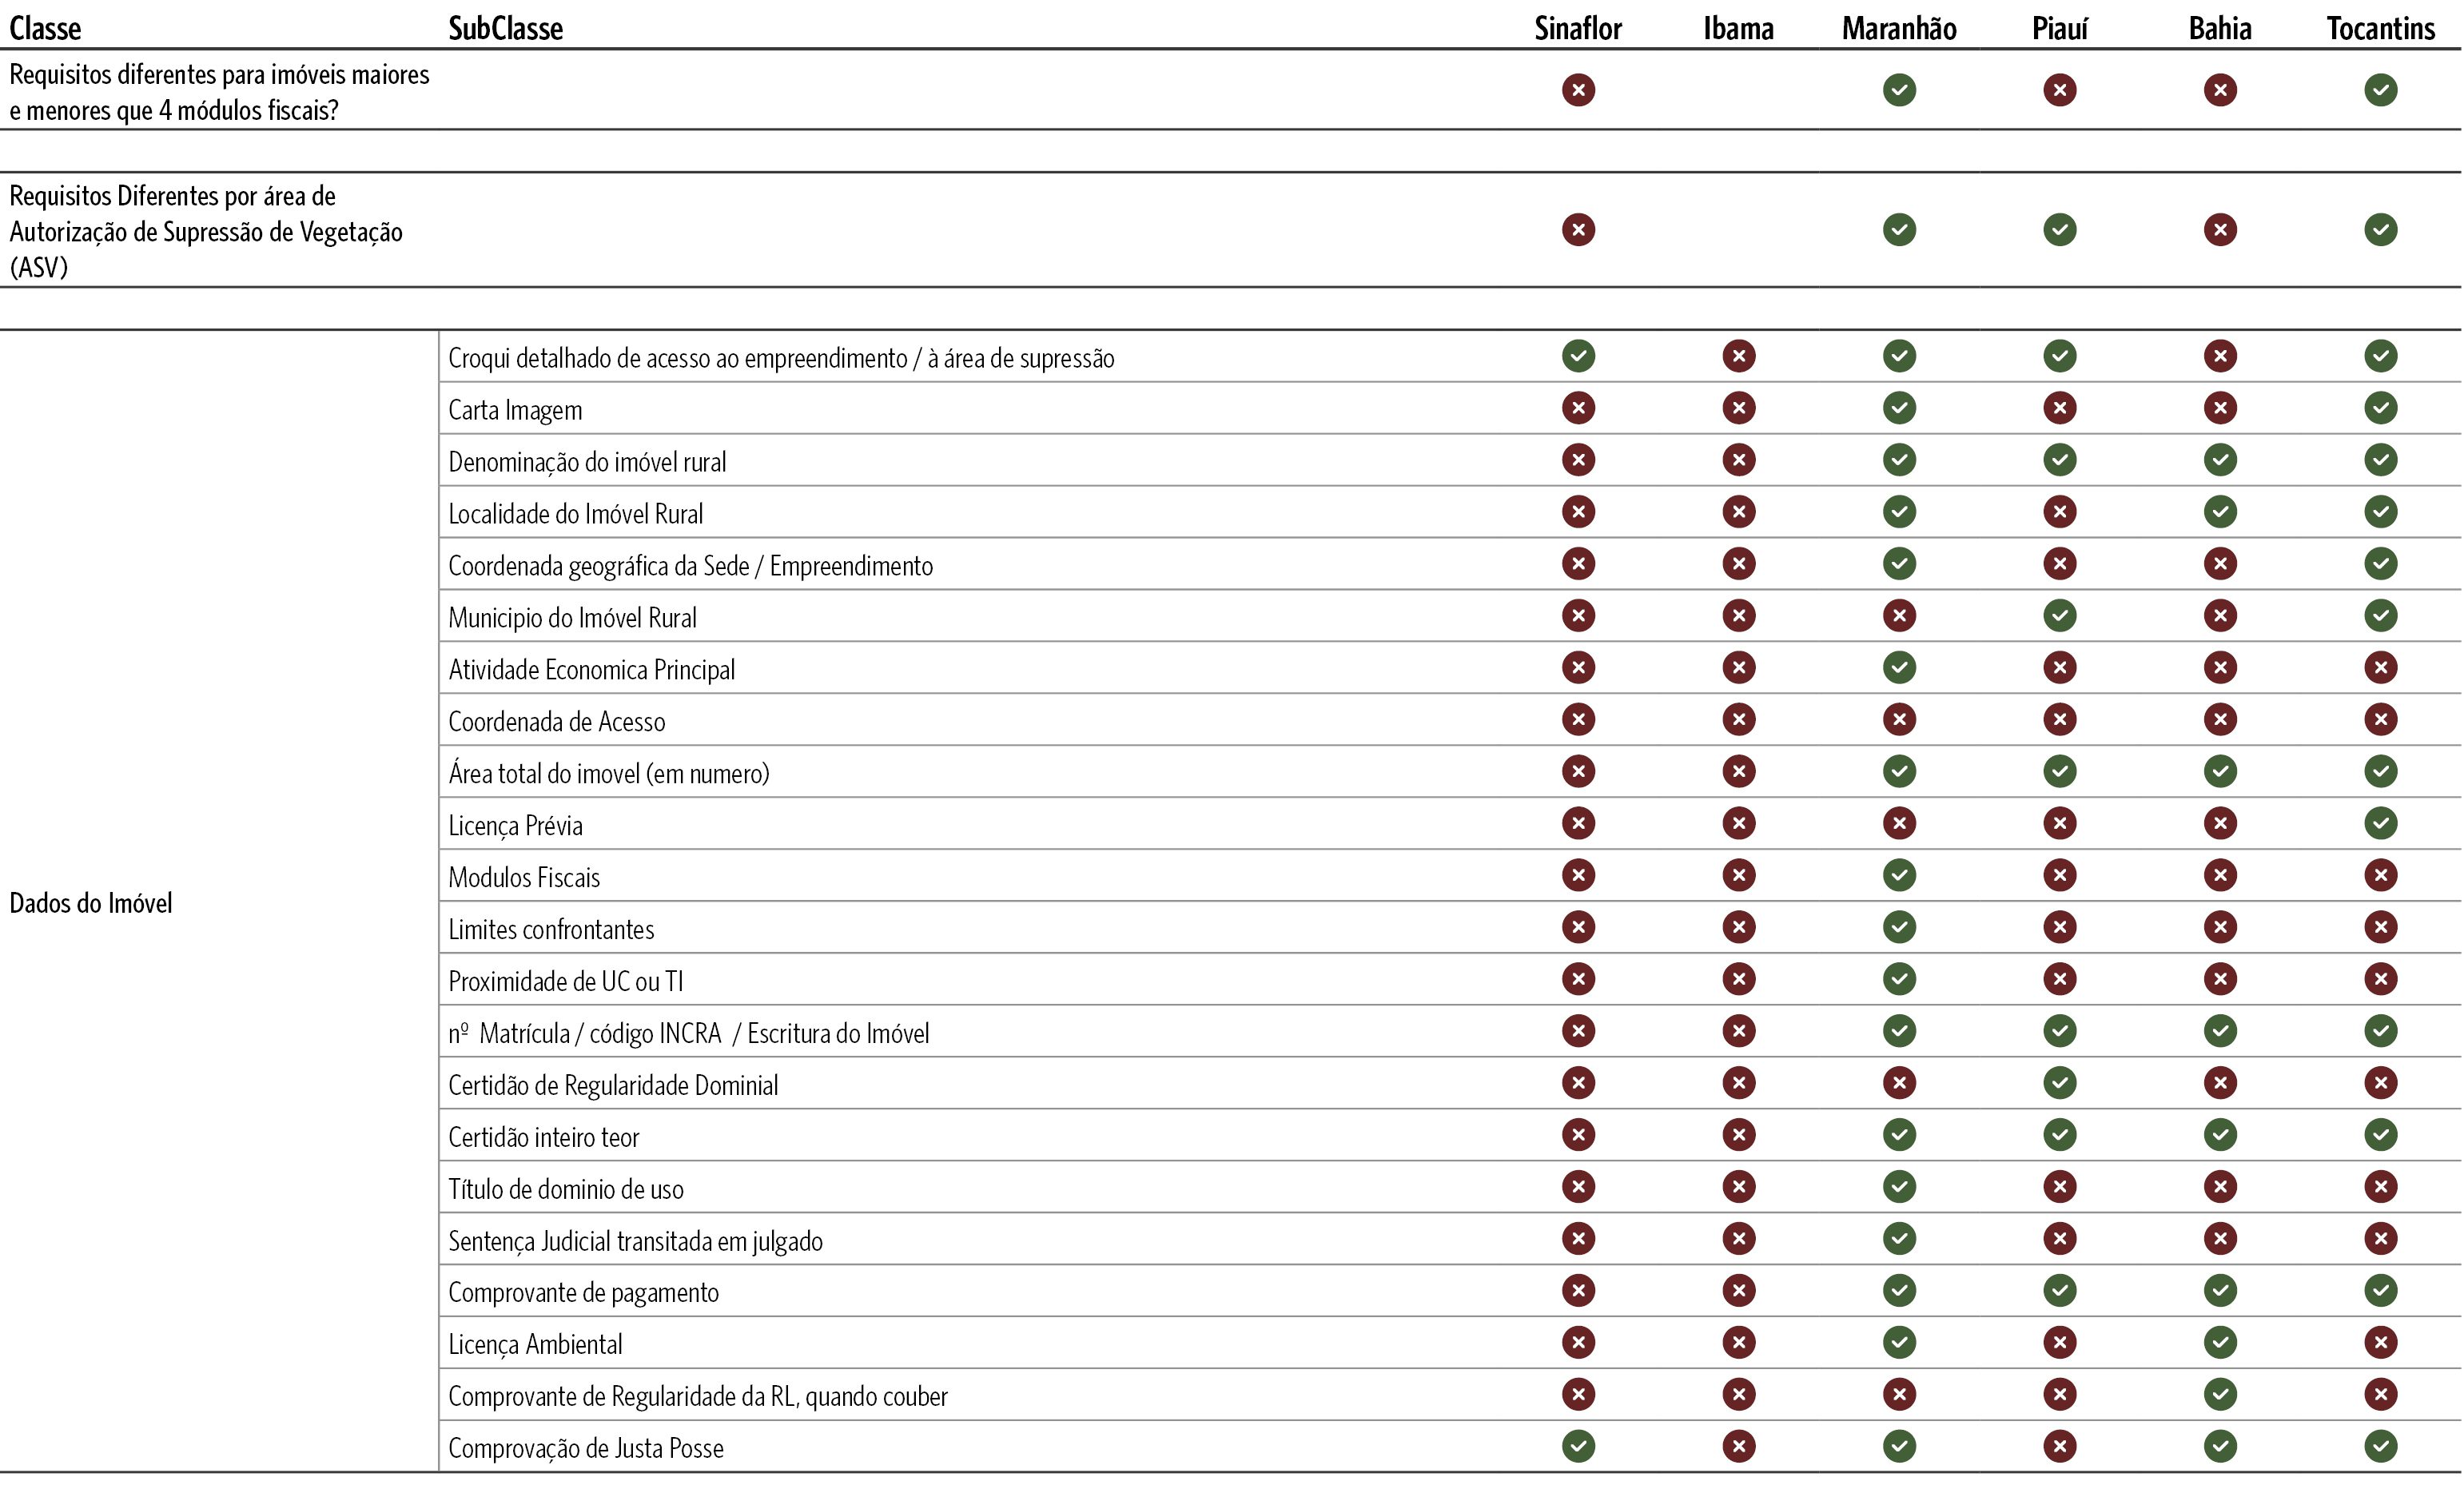Click Sinaflor check icon for Comprovação de Justa Posse

click(x=1578, y=1446)
